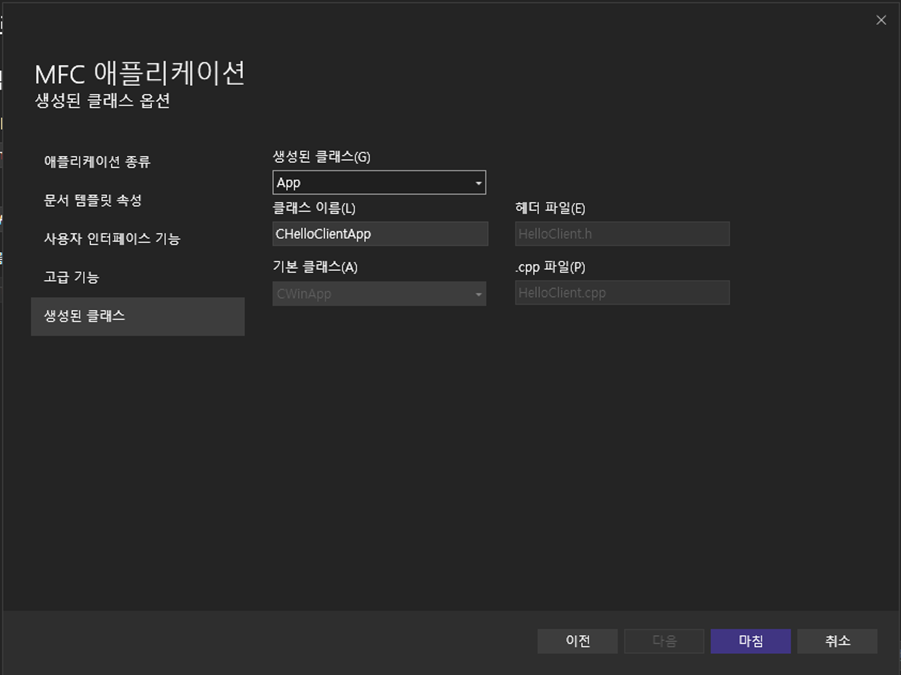Click the 생성된 클래스 옵션 subtitle
Image resolution: width=901 pixels, height=675 pixels.
point(102,101)
